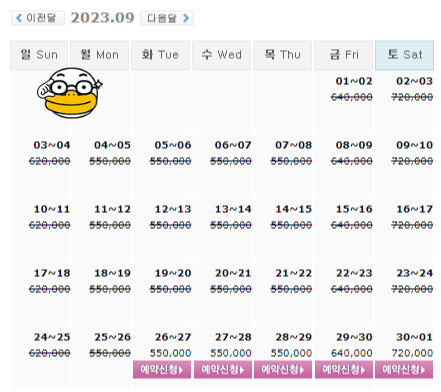Click date range 03~04
The width and height of the screenshot is (441, 392).
tap(52, 145)
